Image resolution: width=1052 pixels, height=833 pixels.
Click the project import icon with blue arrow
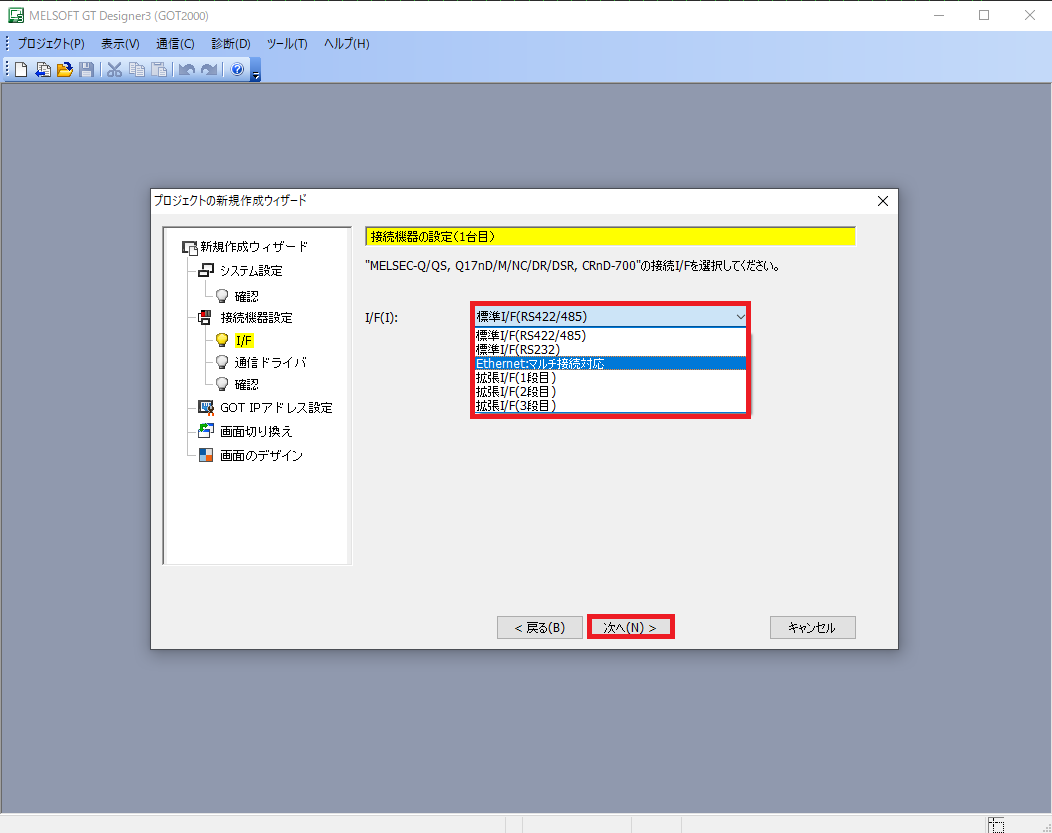pos(43,69)
